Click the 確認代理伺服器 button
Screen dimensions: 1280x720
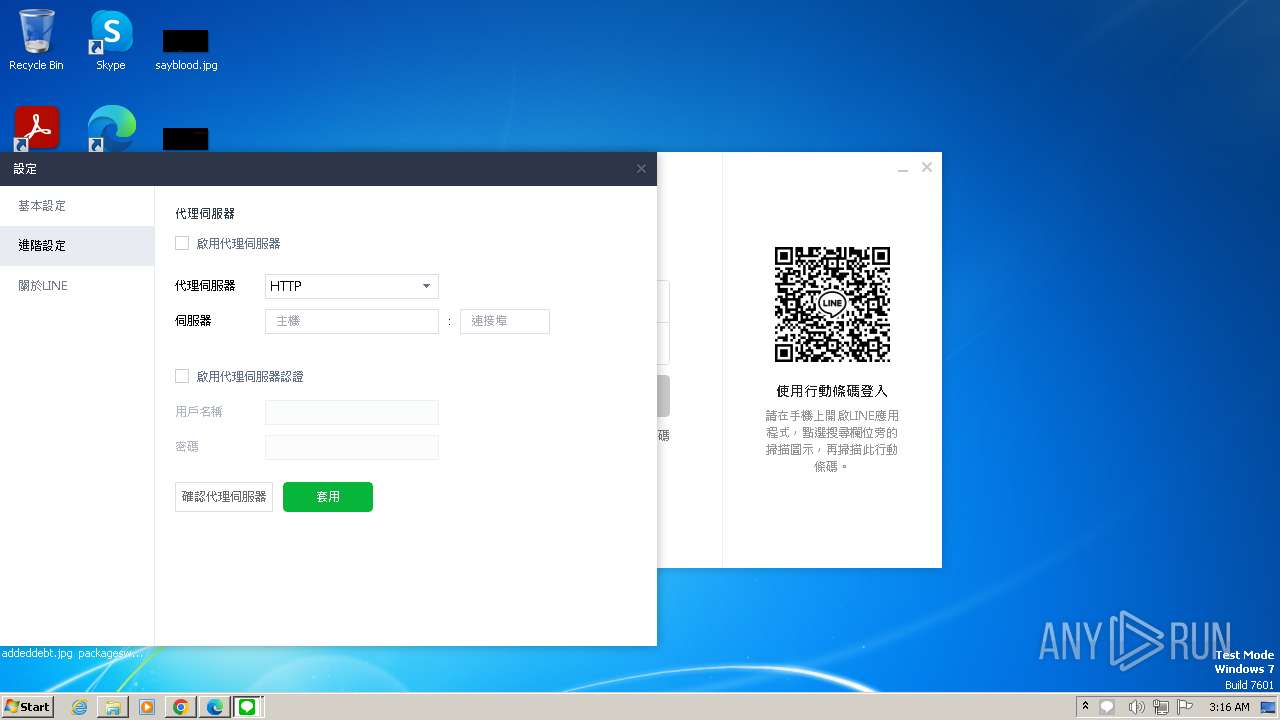tap(224, 497)
